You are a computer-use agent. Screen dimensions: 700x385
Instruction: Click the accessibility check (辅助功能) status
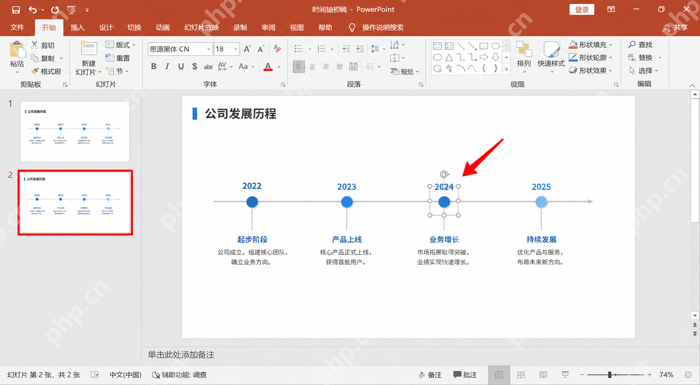click(179, 375)
